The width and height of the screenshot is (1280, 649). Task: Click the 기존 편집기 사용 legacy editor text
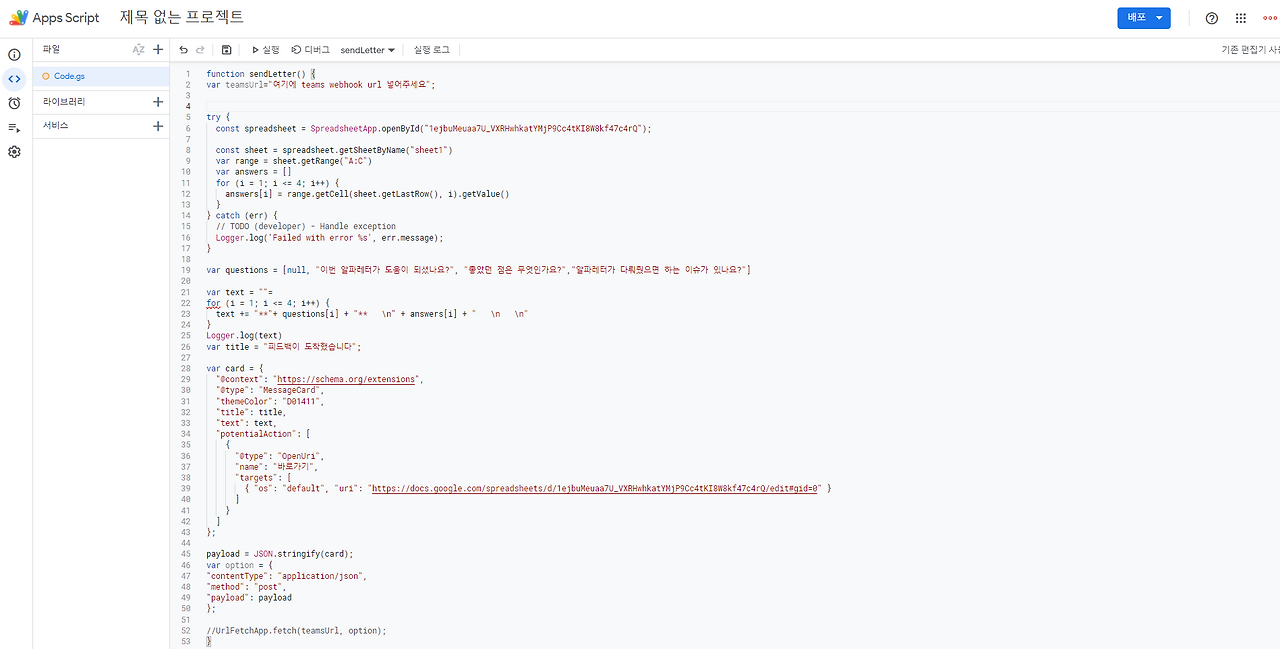click(x=1250, y=49)
